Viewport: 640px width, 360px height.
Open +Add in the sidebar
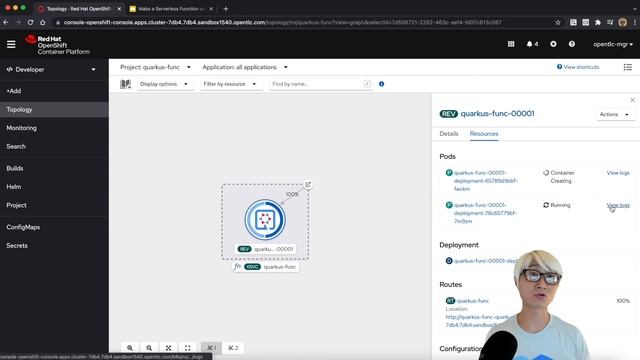click(x=54, y=91)
